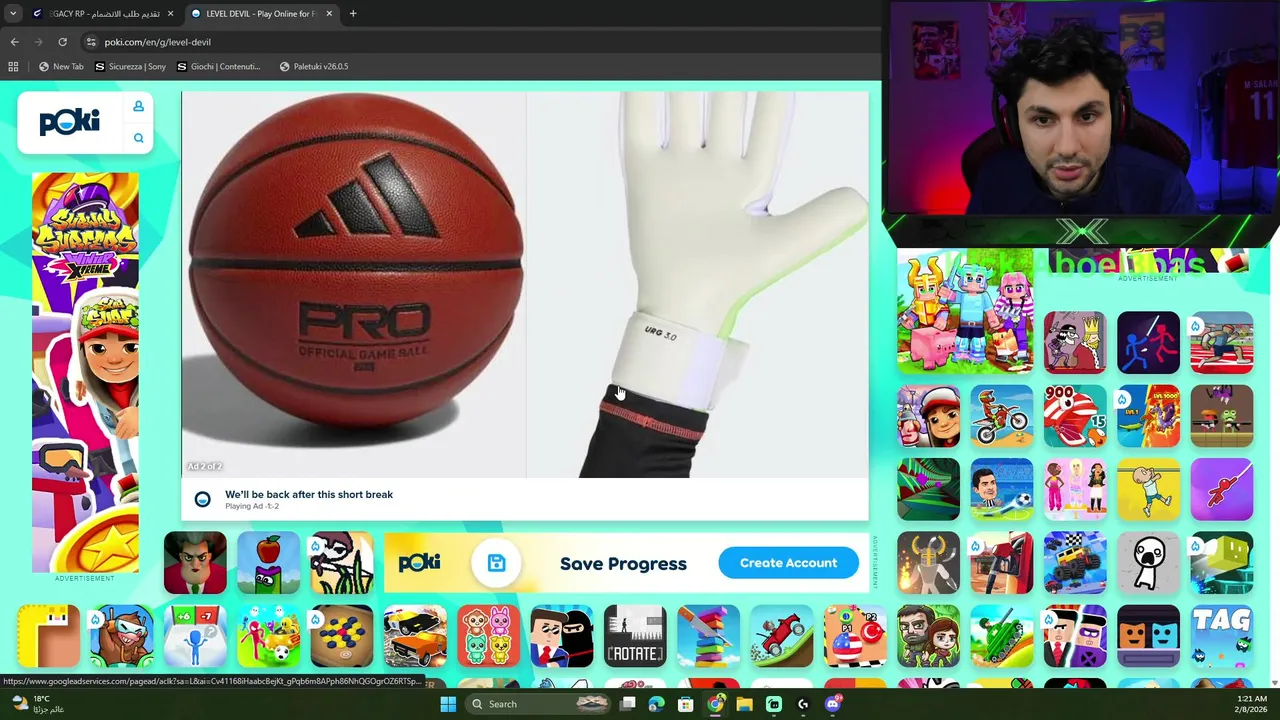Image resolution: width=1280 pixels, height=720 pixels.
Task: Open site information icon in address bar
Action: click(91, 42)
